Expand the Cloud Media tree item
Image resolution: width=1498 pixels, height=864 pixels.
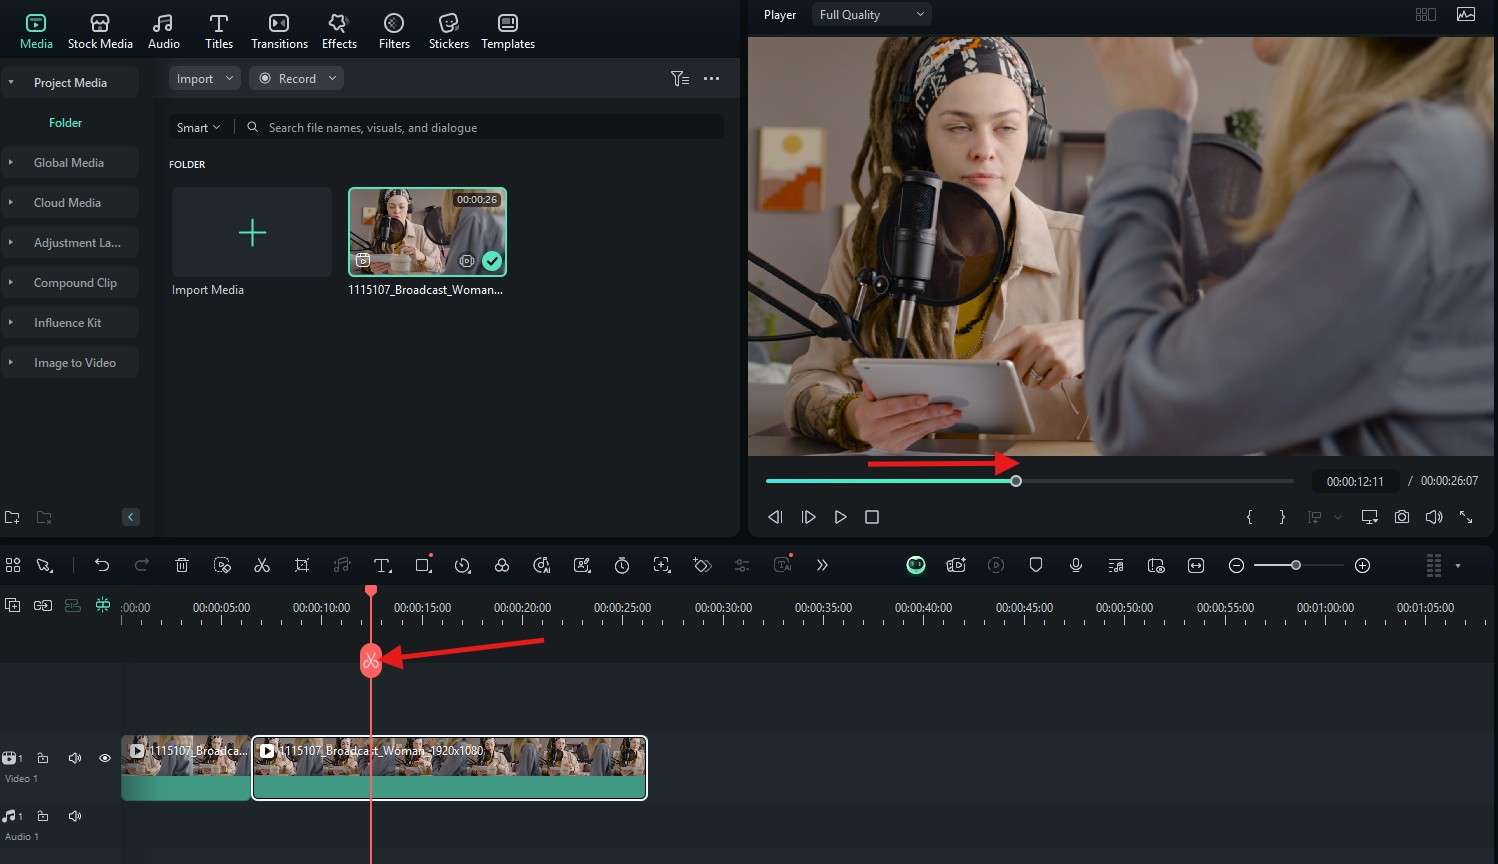pyautogui.click(x=11, y=202)
